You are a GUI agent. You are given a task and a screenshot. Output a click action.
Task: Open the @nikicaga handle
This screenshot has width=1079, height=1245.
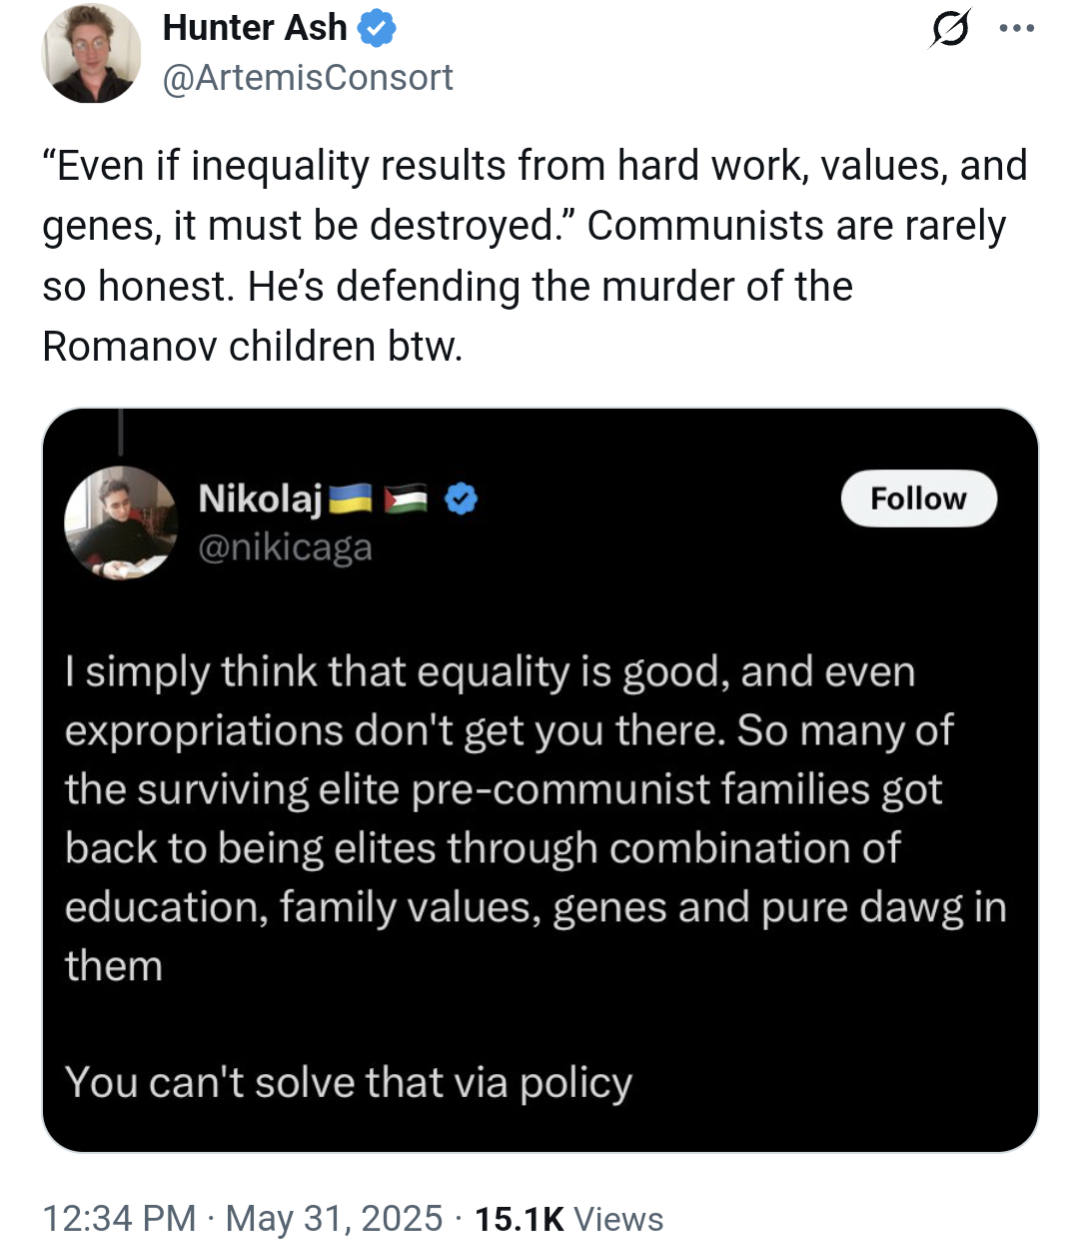[x=285, y=548]
